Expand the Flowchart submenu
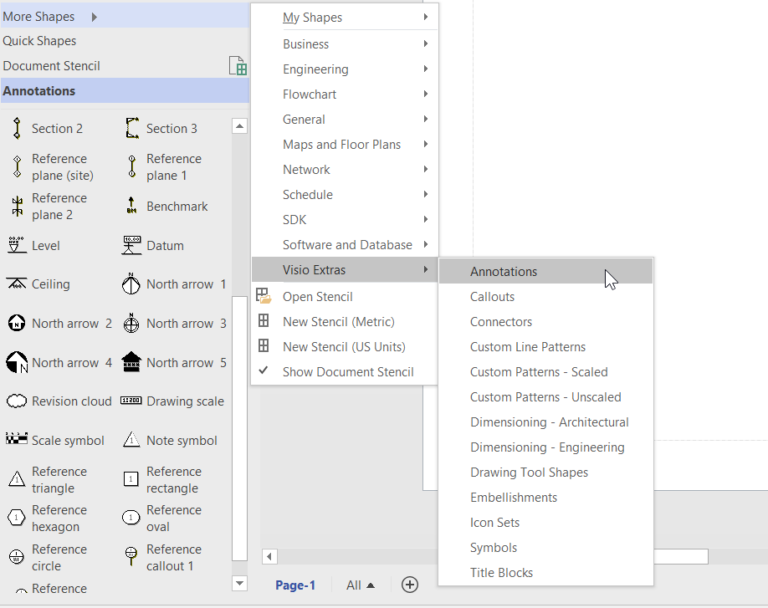This screenshot has height=608, width=768. [345, 94]
